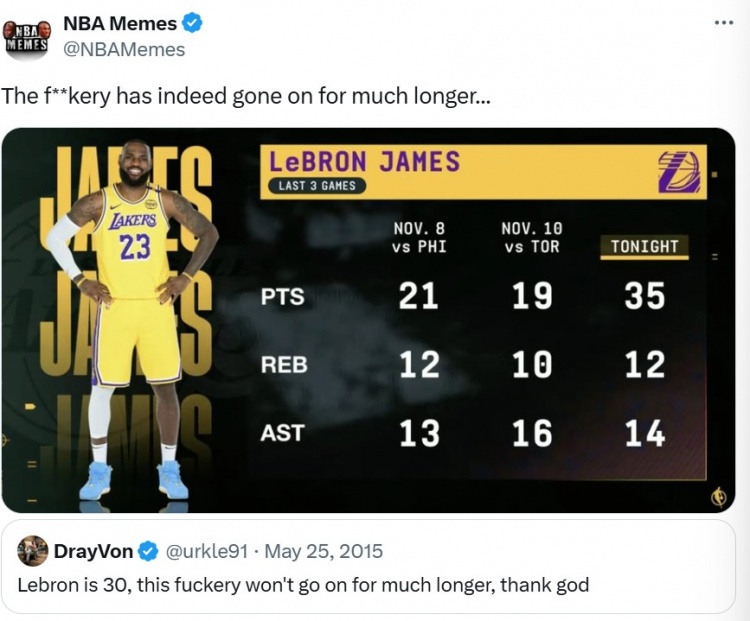Select the TONIGHT column header
Viewport: 750px width, 621px height.
tap(645, 246)
